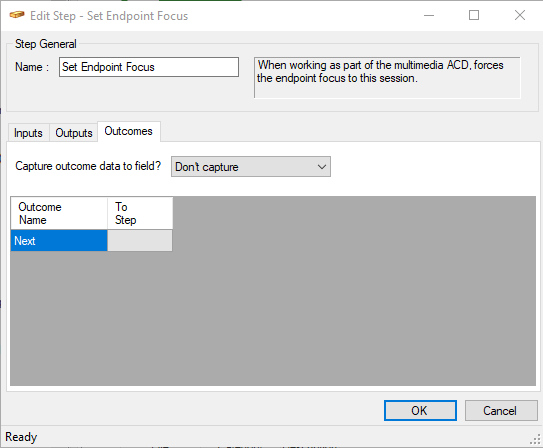The image size is (543, 448).
Task: Switch to the Inputs tab
Action: tap(28, 133)
